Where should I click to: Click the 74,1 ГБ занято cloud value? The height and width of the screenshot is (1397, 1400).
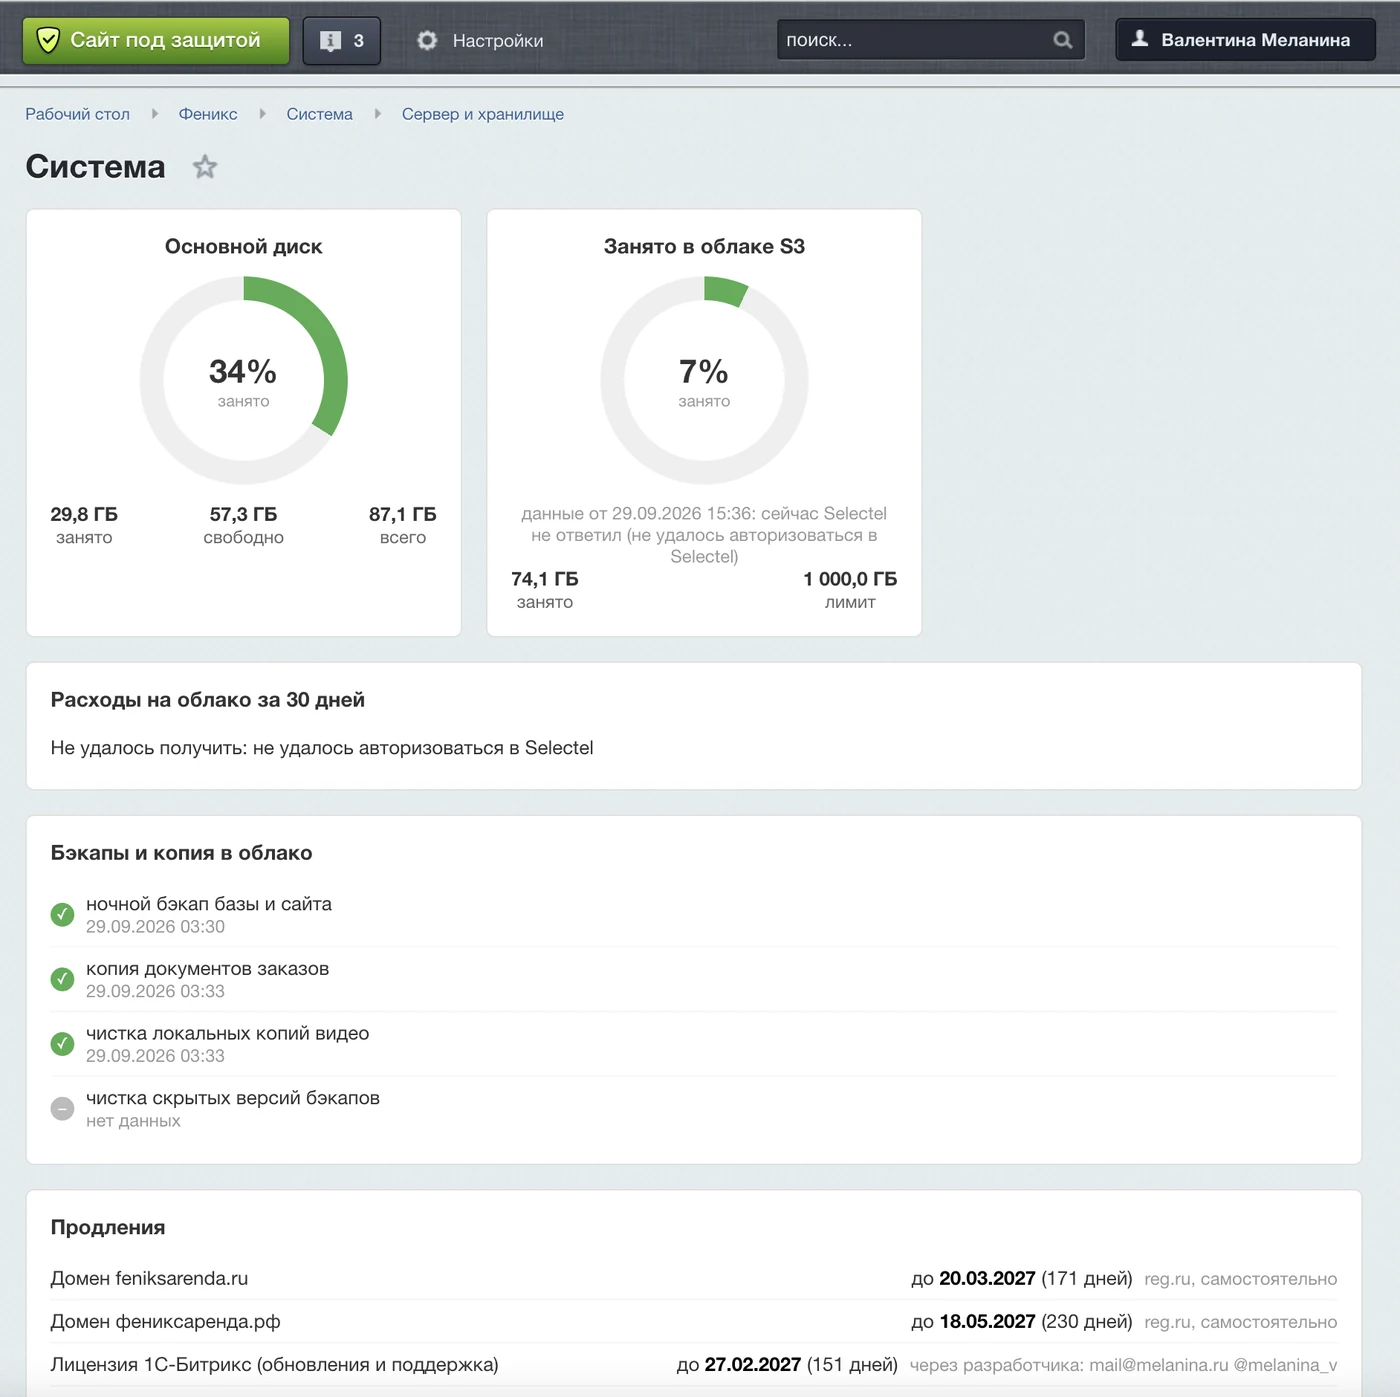[545, 590]
